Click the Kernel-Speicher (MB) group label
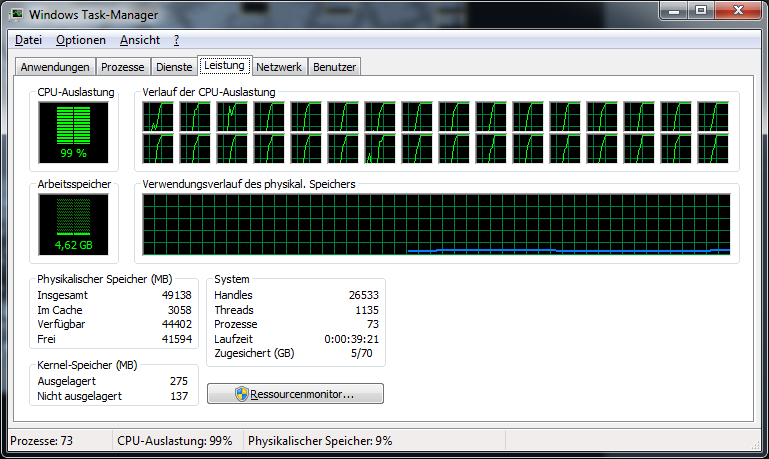769x459 pixels. pos(87,365)
